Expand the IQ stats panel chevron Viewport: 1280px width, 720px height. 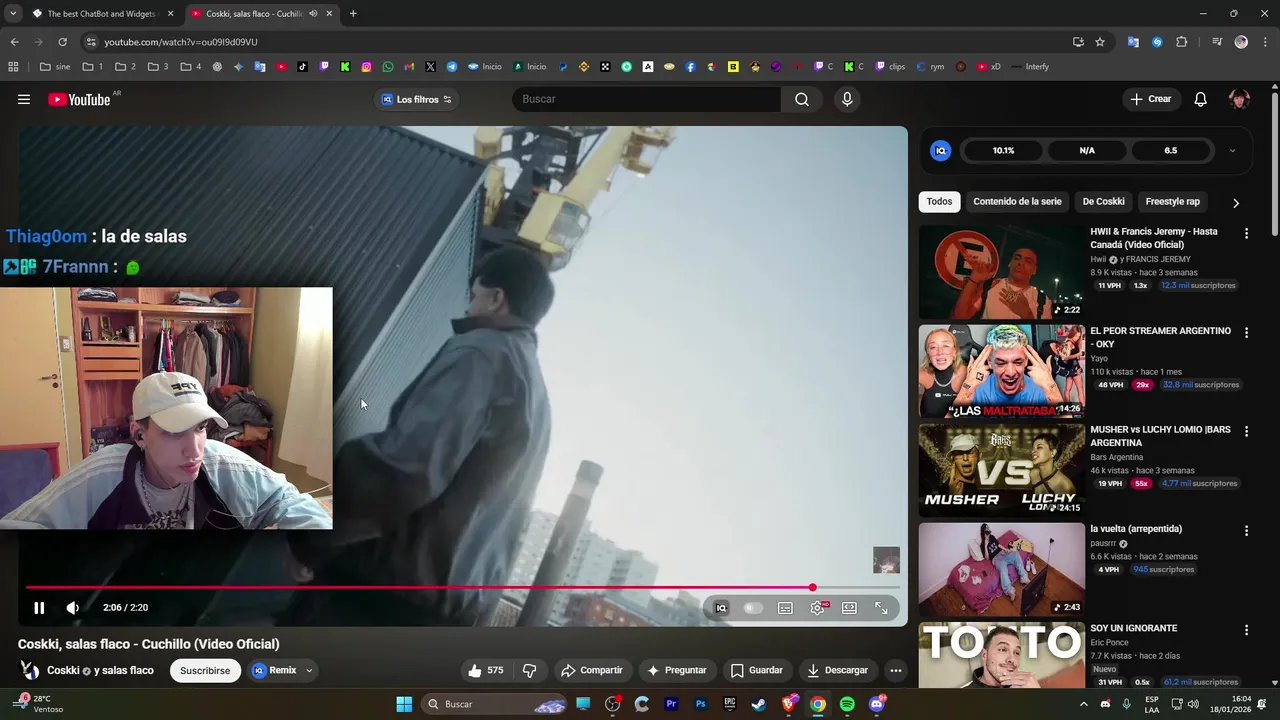click(x=1232, y=151)
